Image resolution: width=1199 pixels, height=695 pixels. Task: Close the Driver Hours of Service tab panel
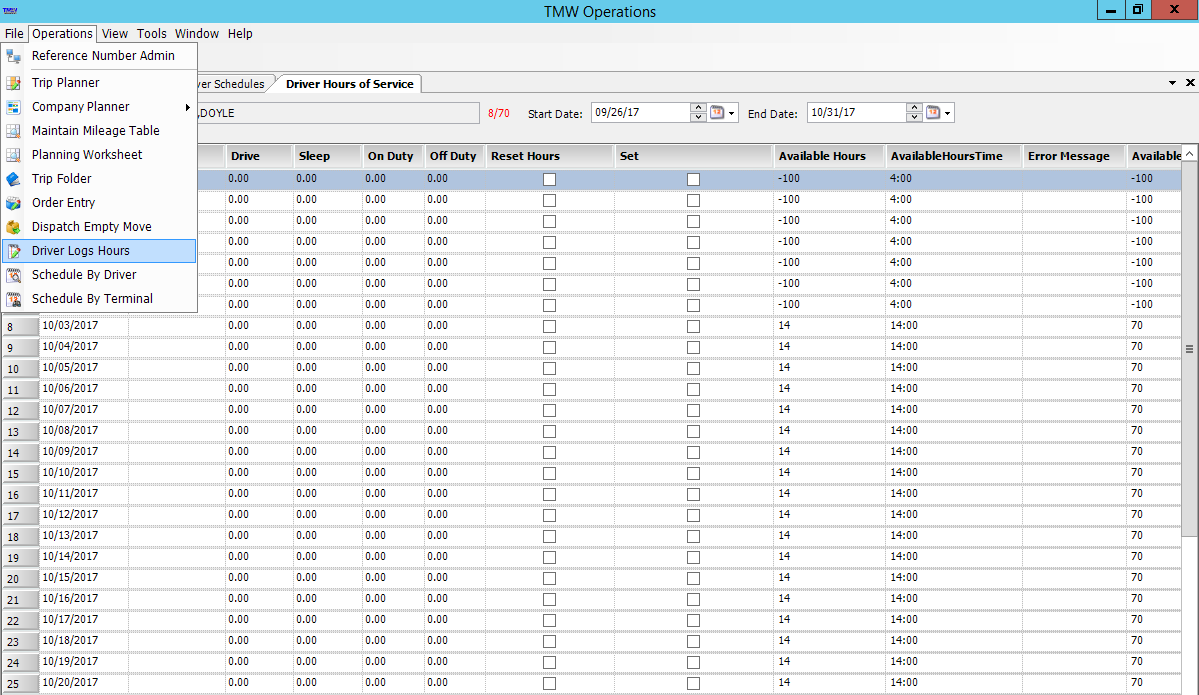[x=1190, y=83]
